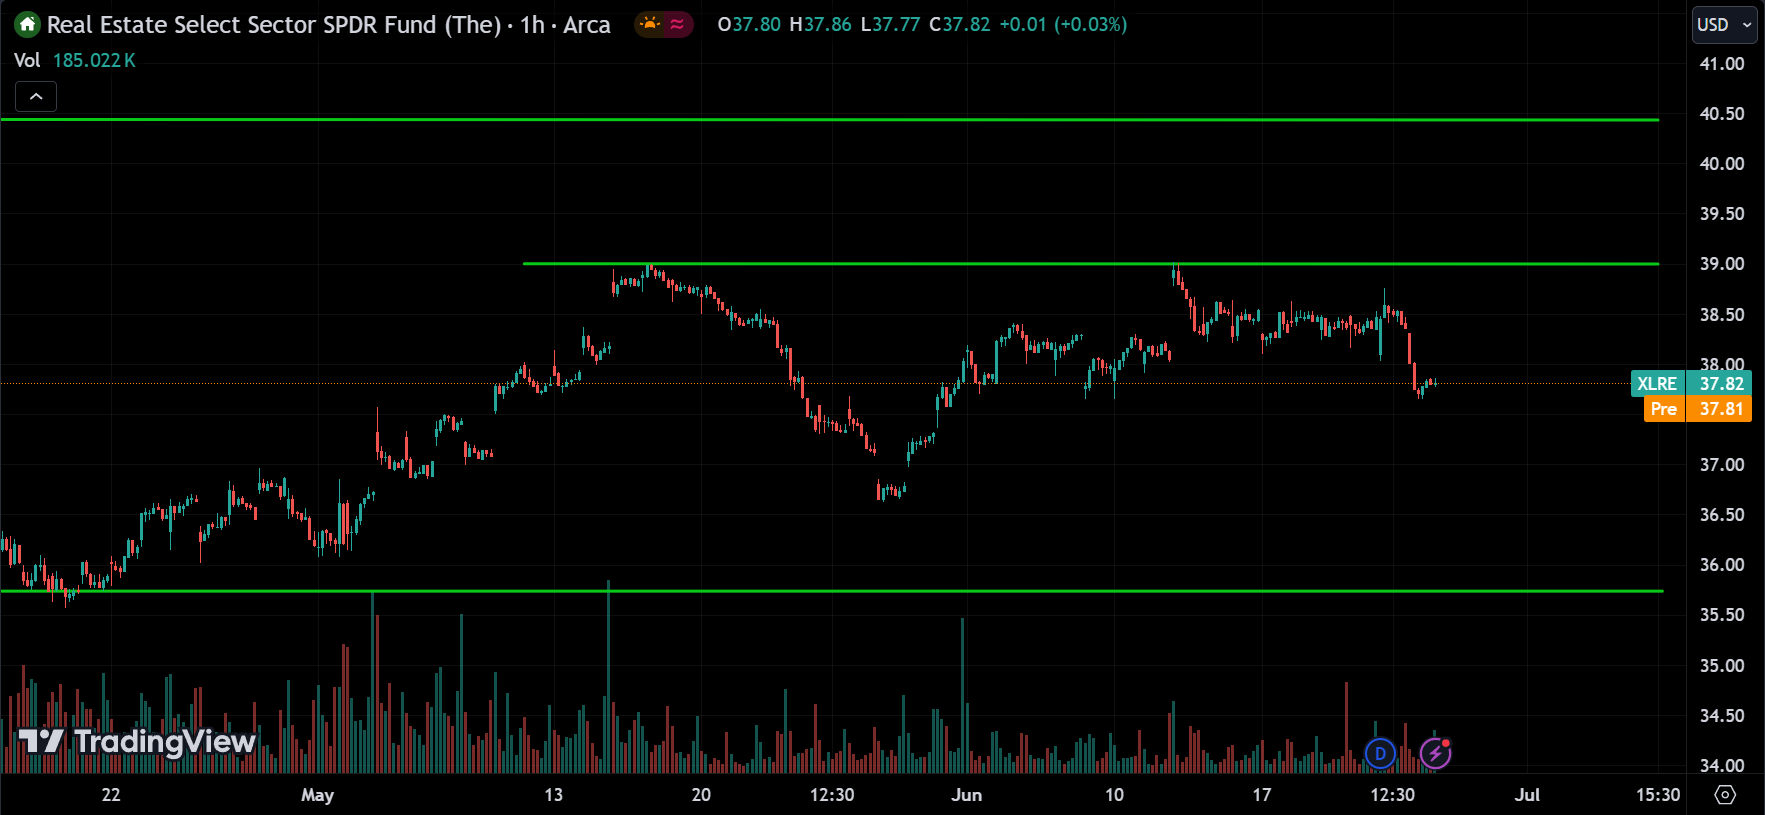
Task: Click the Vol 185.022 K indicator label
Action: pos(75,60)
